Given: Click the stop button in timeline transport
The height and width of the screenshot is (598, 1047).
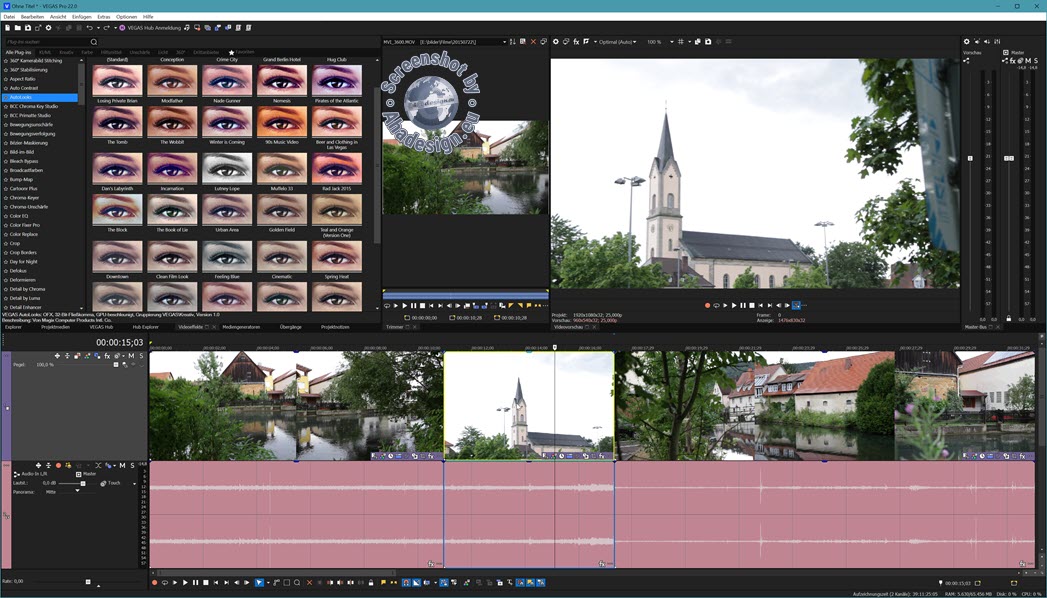Looking at the screenshot, I should pyautogui.click(x=206, y=583).
